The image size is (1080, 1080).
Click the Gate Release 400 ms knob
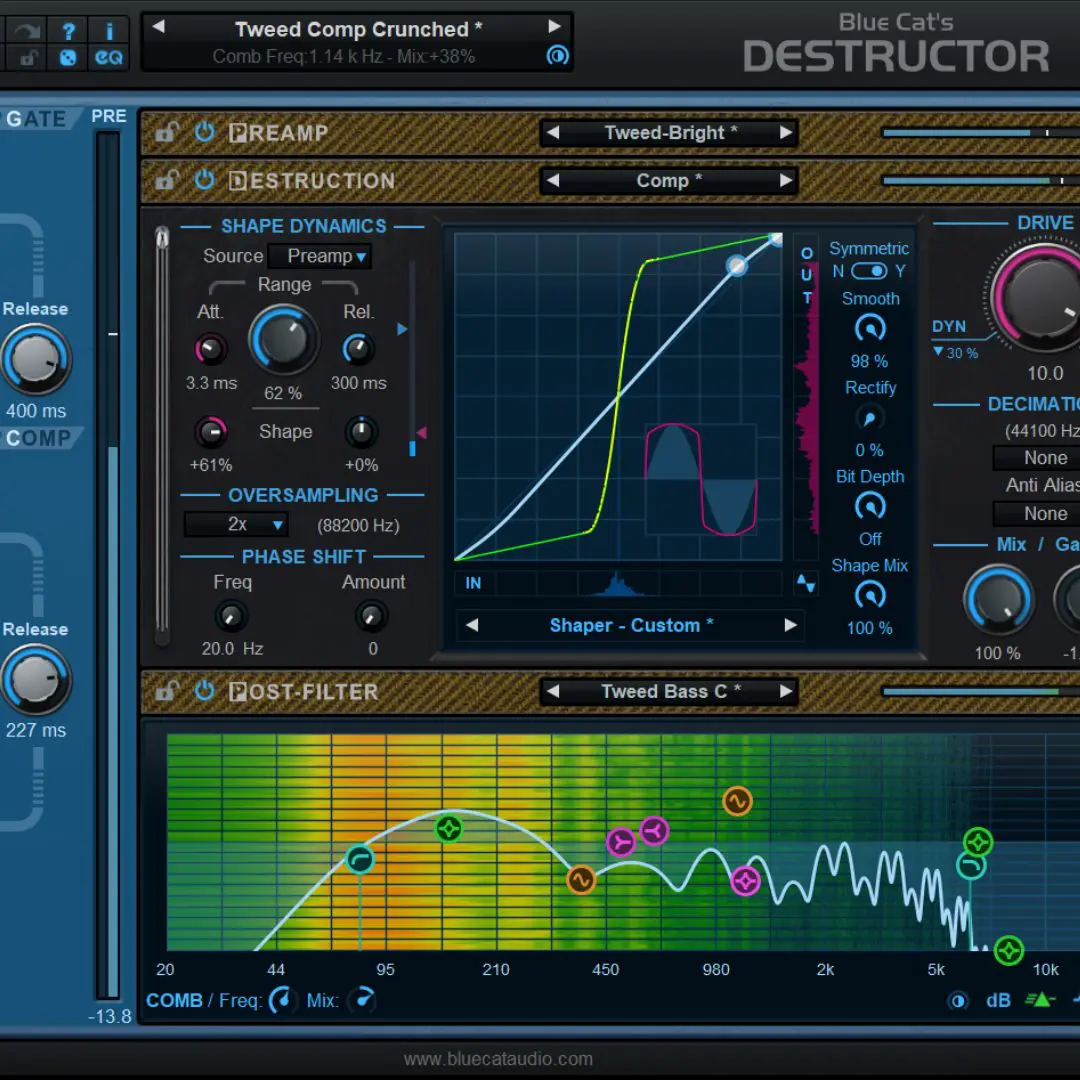36,360
